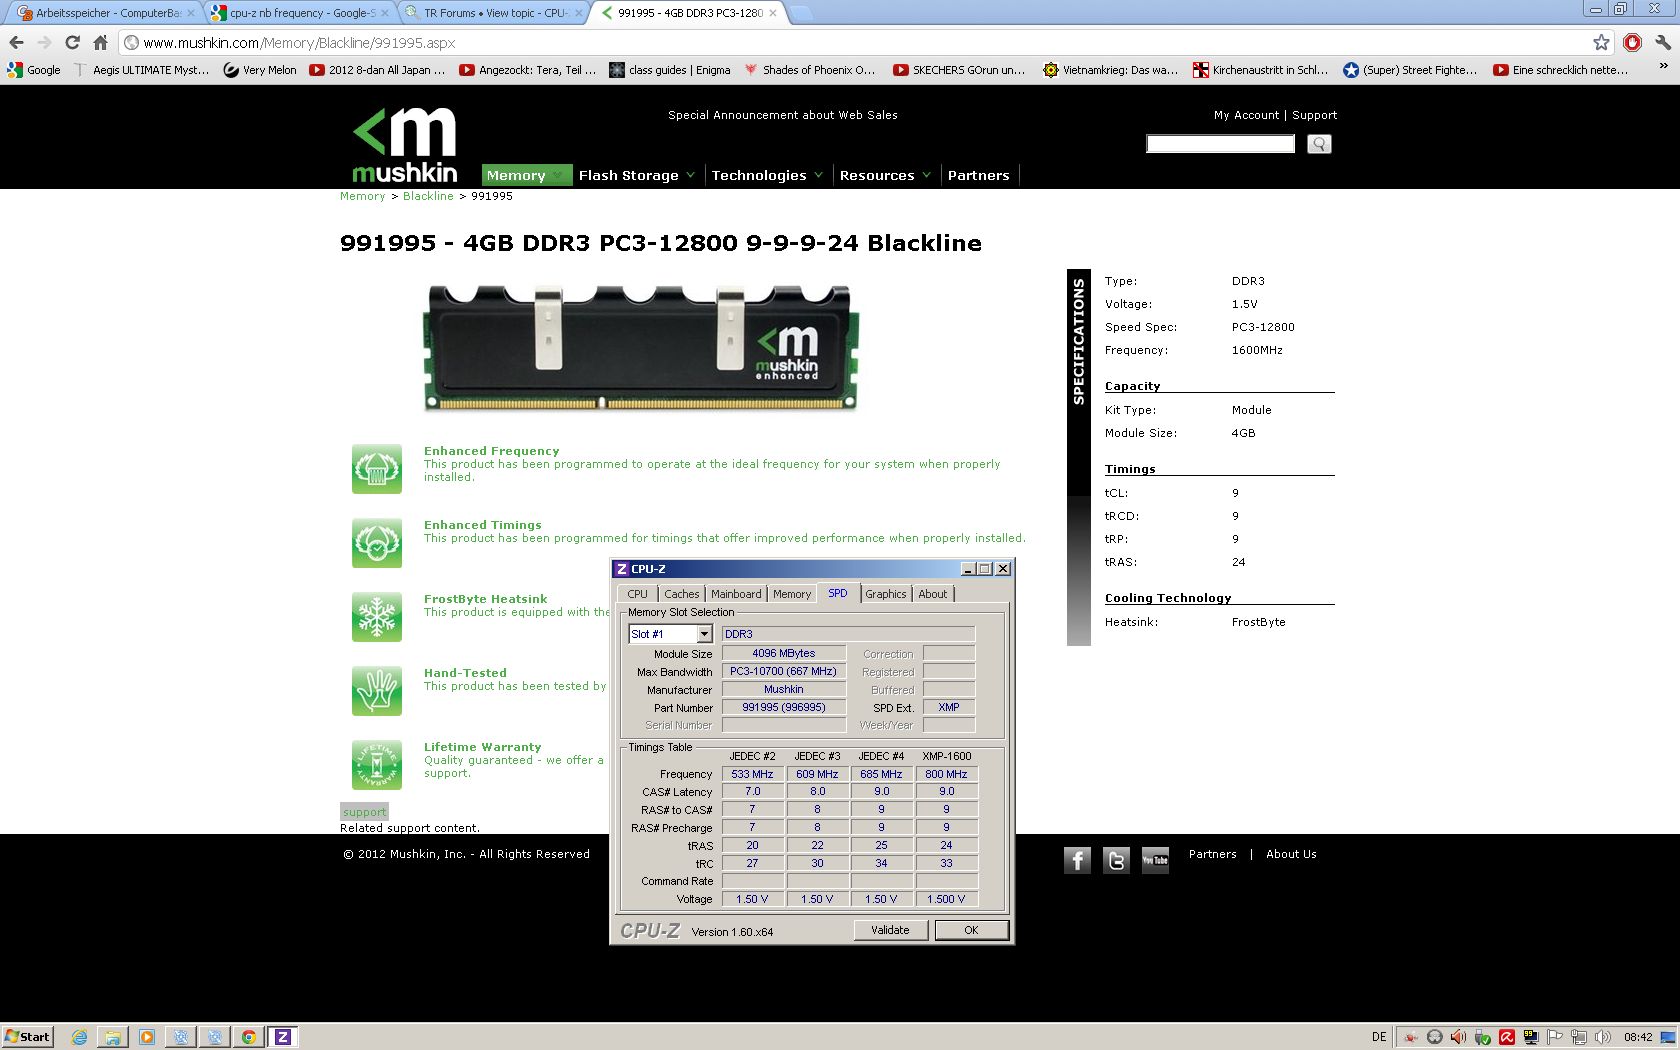
Task: Switch to the CPU tab in CPU-Z
Action: pyautogui.click(x=637, y=594)
